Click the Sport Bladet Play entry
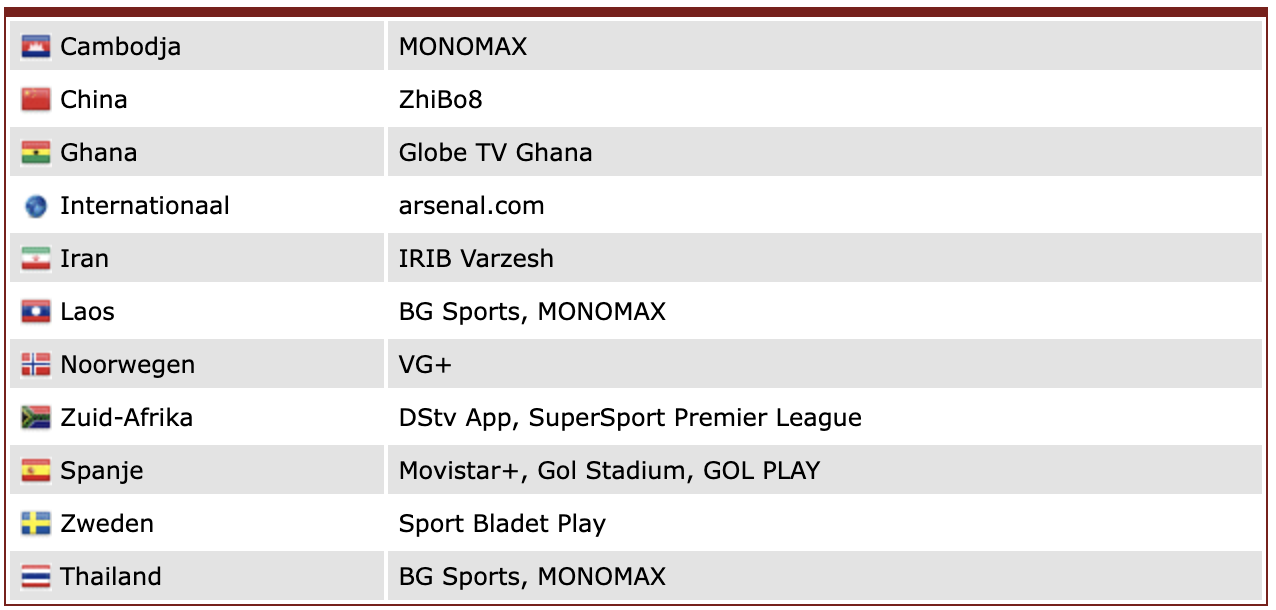Screen dimensions: 1276x610 click(x=502, y=524)
